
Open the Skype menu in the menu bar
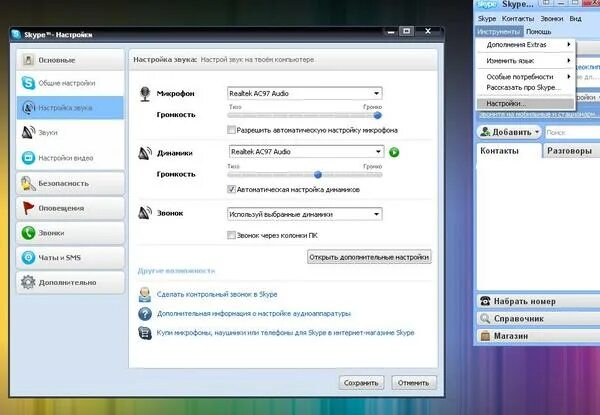[487, 18]
